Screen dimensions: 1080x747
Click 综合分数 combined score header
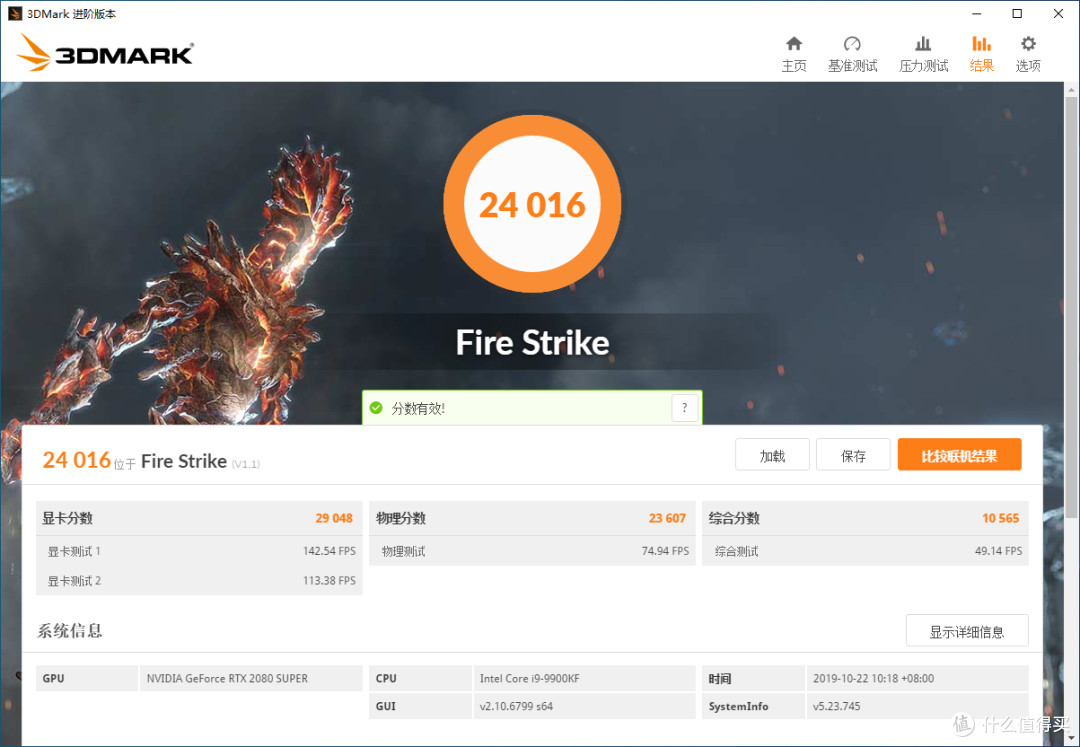pos(734,518)
